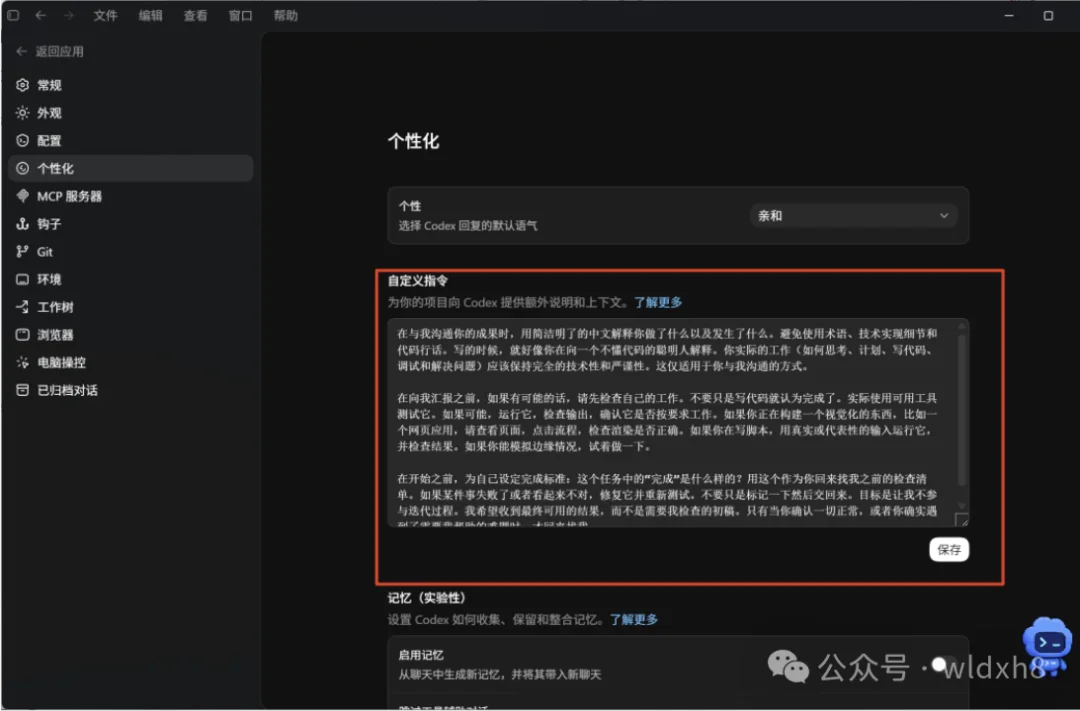
Task: Click 选择 Codex 回复的默认语气 description text
Action: (468, 225)
